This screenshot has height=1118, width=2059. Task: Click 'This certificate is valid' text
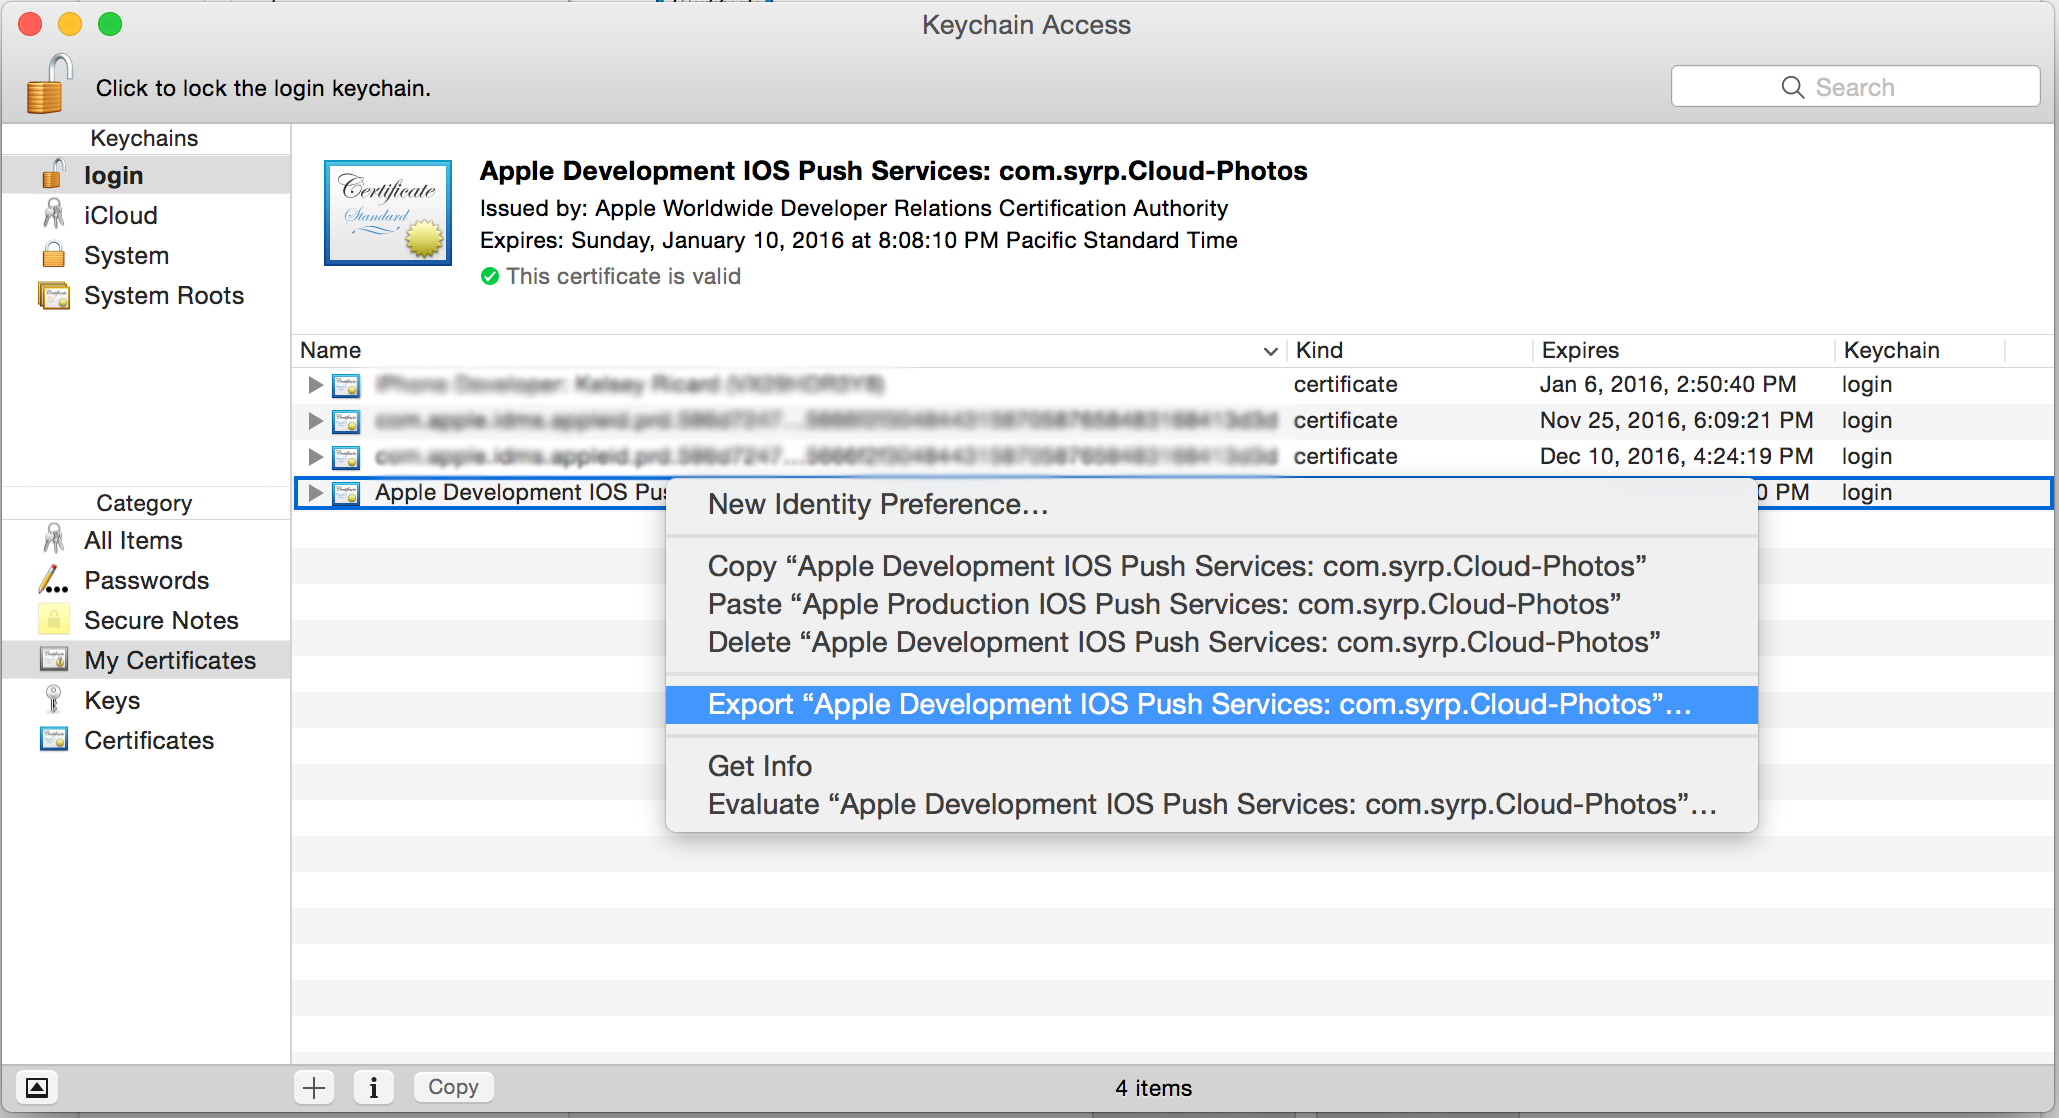pyautogui.click(x=623, y=276)
